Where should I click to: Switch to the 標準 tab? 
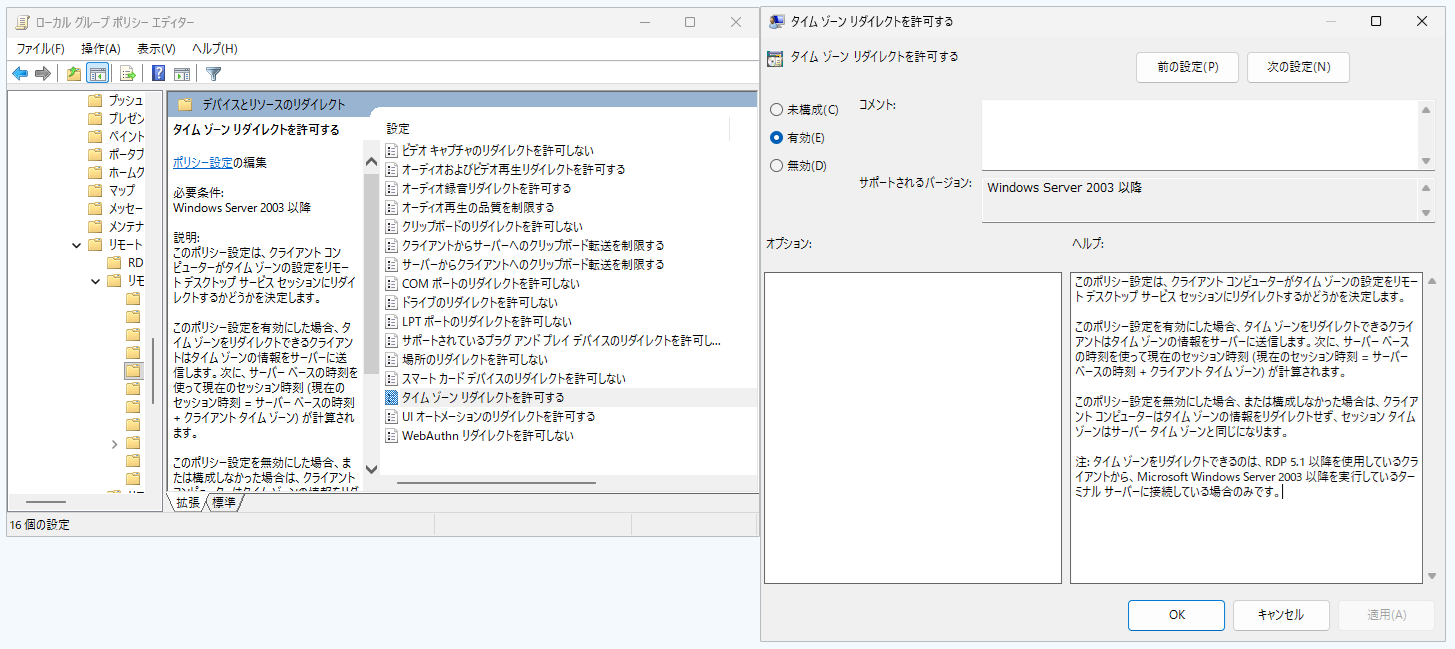223,502
